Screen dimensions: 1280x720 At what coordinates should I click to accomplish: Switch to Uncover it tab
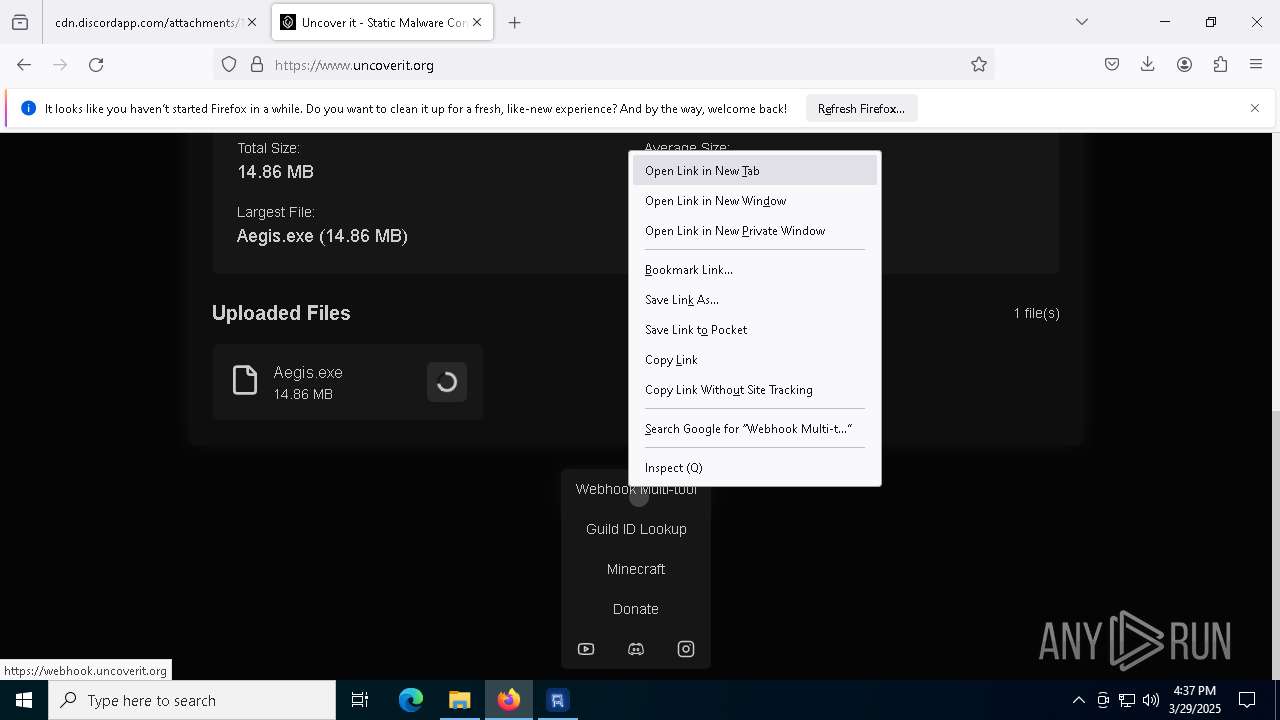point(382,22)
